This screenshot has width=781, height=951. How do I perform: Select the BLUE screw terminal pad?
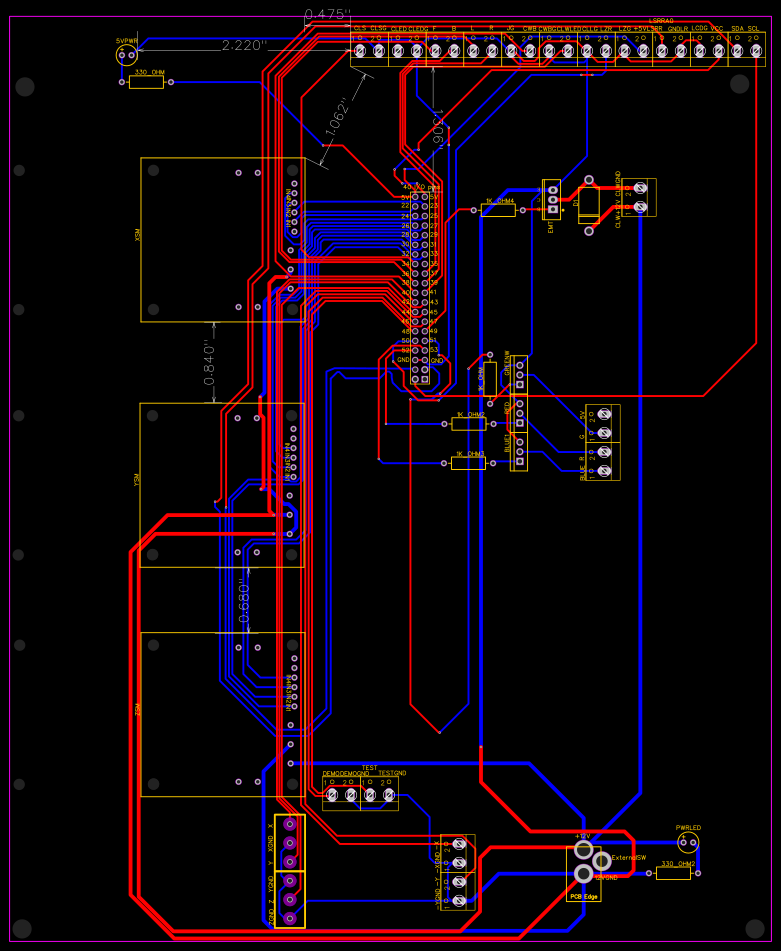[x=604, y=471]
